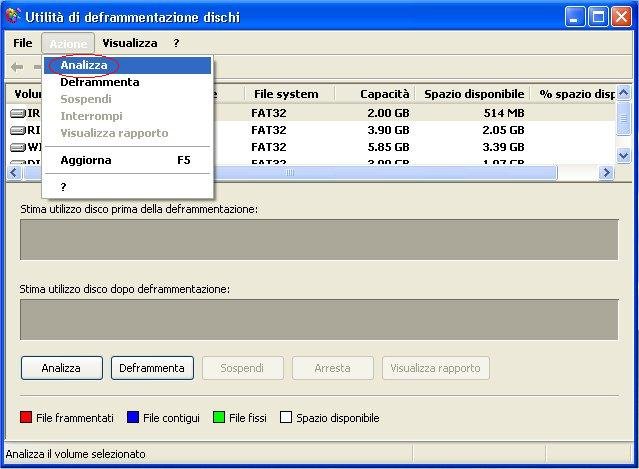This screenshot has width=639, height=469.
Task: Click the status bar text Analizza il volume selezionato
Action: click(75, 454)
